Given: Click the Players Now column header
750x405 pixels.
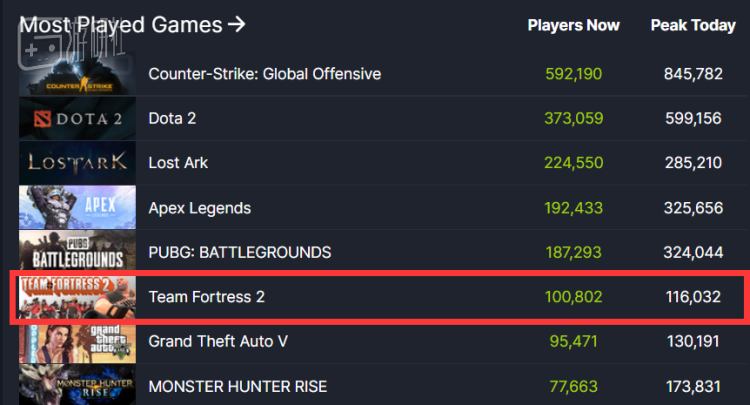Looking at the screenshot, I should click(573, 25).
